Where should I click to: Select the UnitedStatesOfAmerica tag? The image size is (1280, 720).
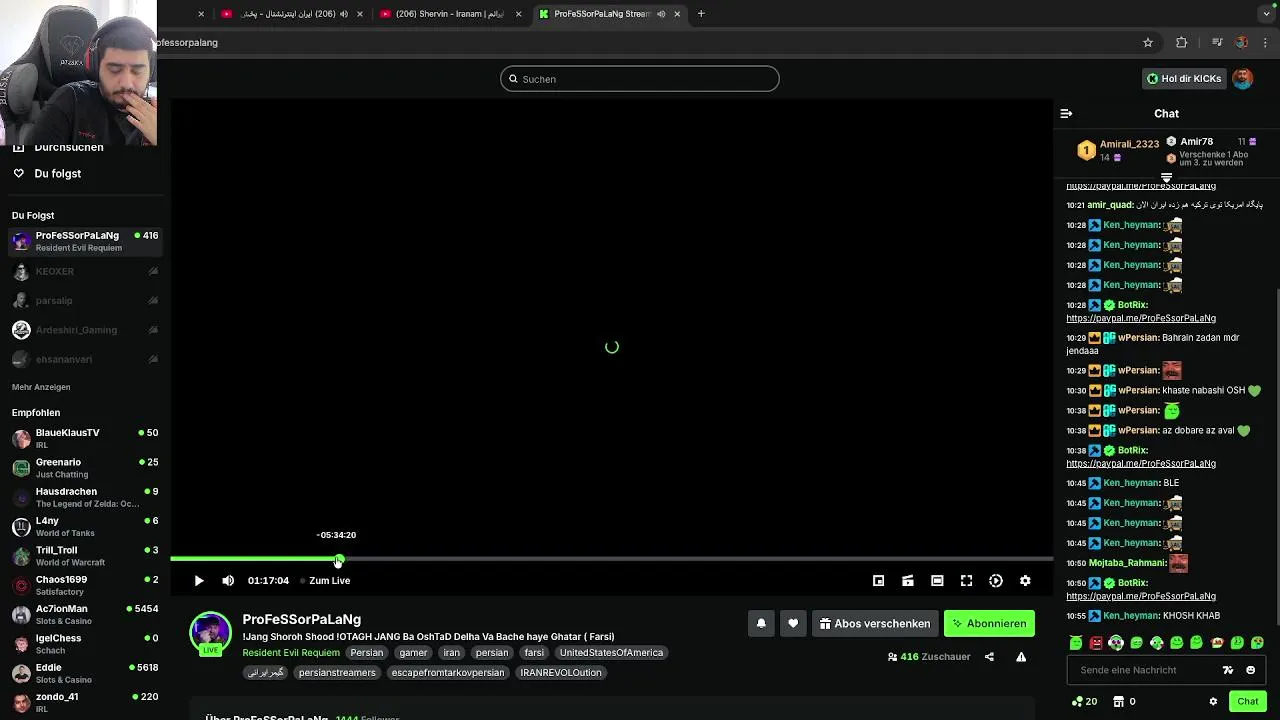(611, 653)
